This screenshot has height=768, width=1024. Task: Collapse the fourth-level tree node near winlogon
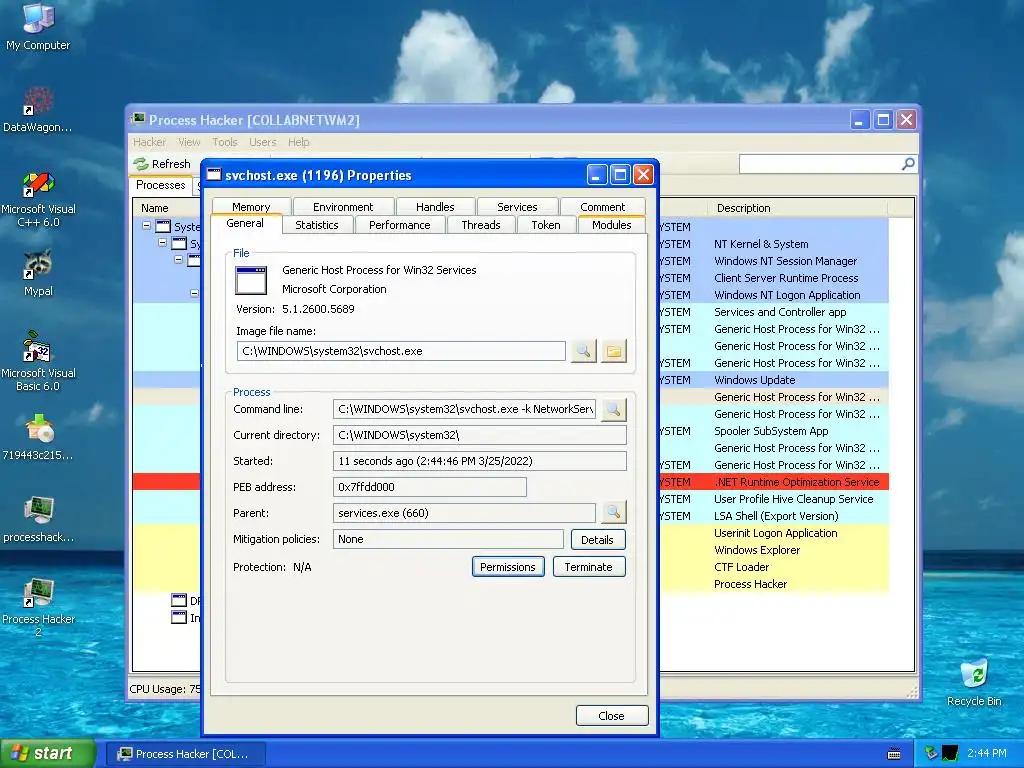point(195,294)
